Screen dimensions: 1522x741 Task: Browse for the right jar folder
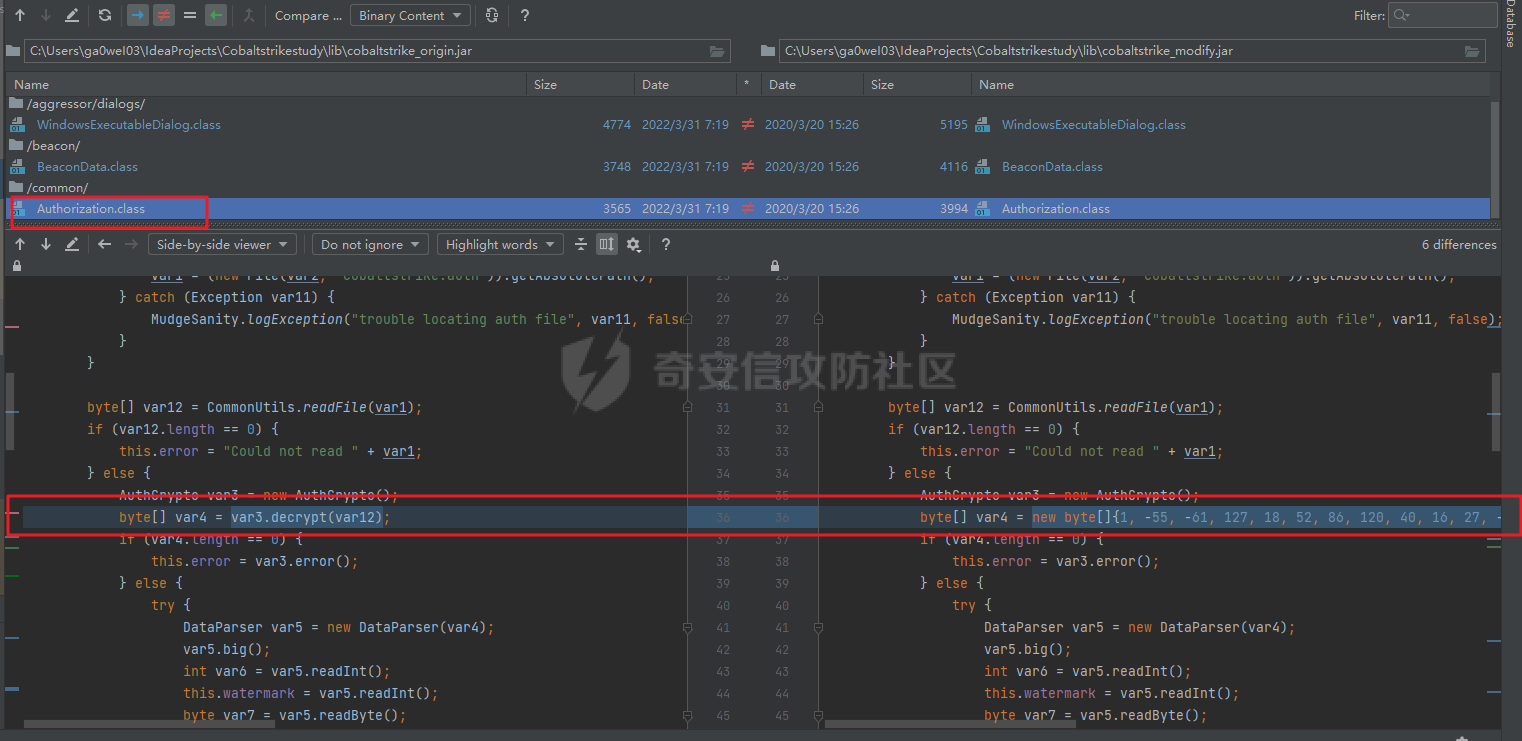[1472, 51]
